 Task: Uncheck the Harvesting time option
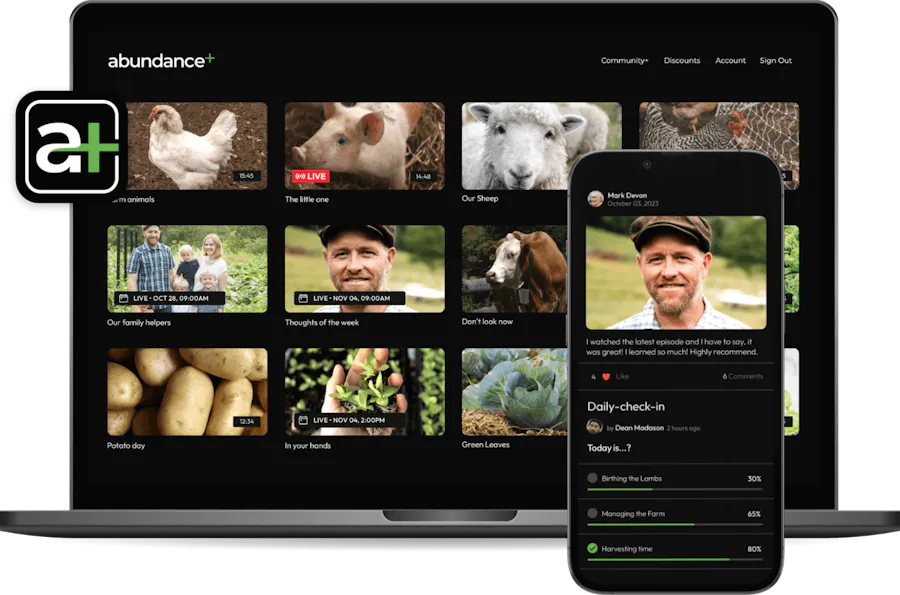coord(591,548)
